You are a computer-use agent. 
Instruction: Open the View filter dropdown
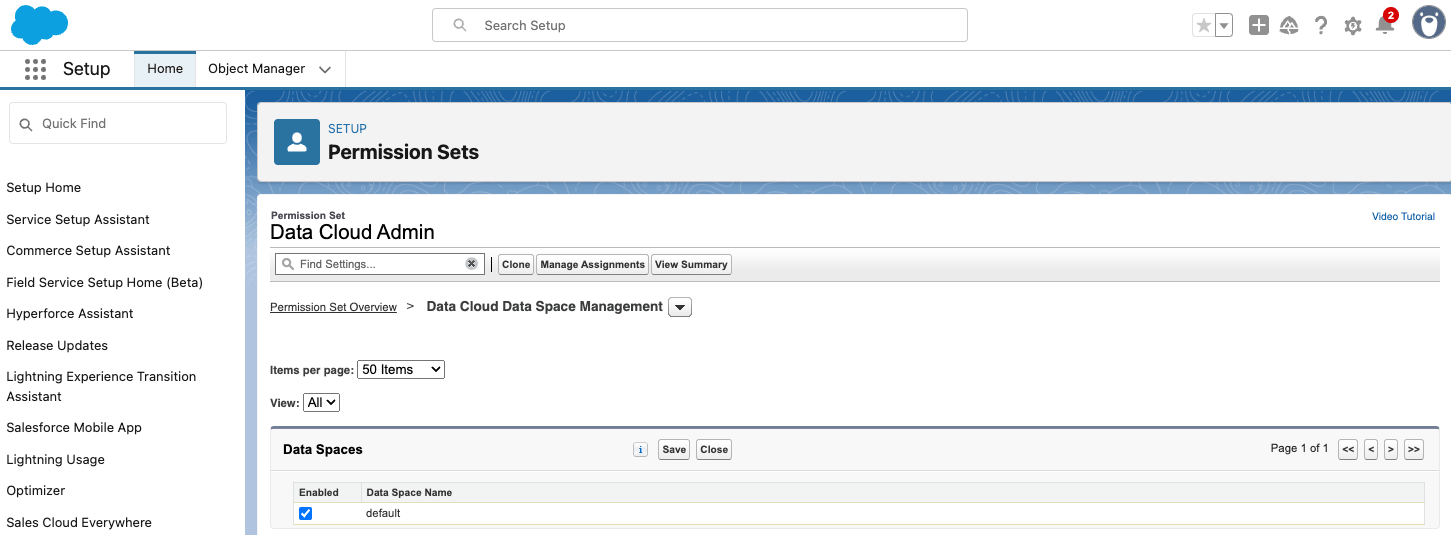[321, 402]
